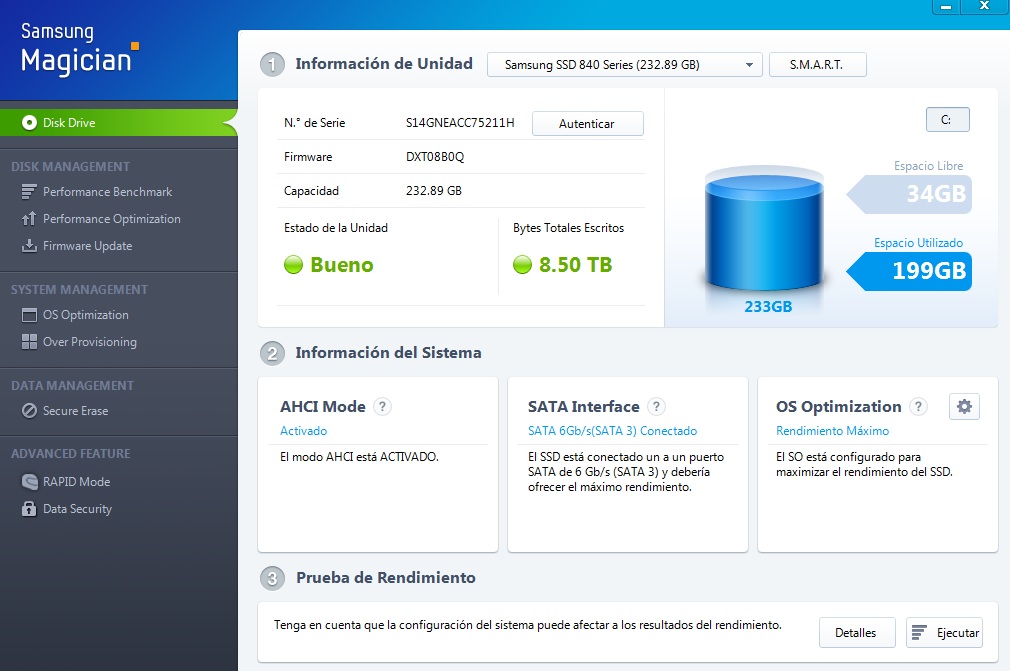Click the 232.89 GB capacity value

[x=434, y=191]
